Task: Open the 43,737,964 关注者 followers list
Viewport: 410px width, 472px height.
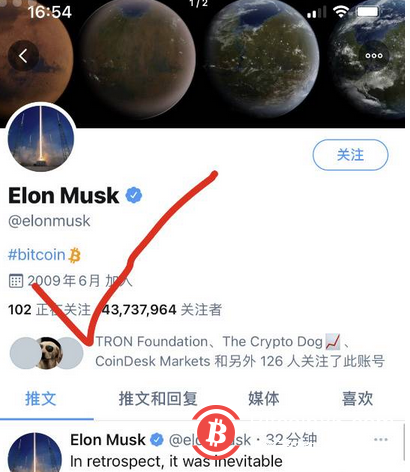Action: [161, 310]
